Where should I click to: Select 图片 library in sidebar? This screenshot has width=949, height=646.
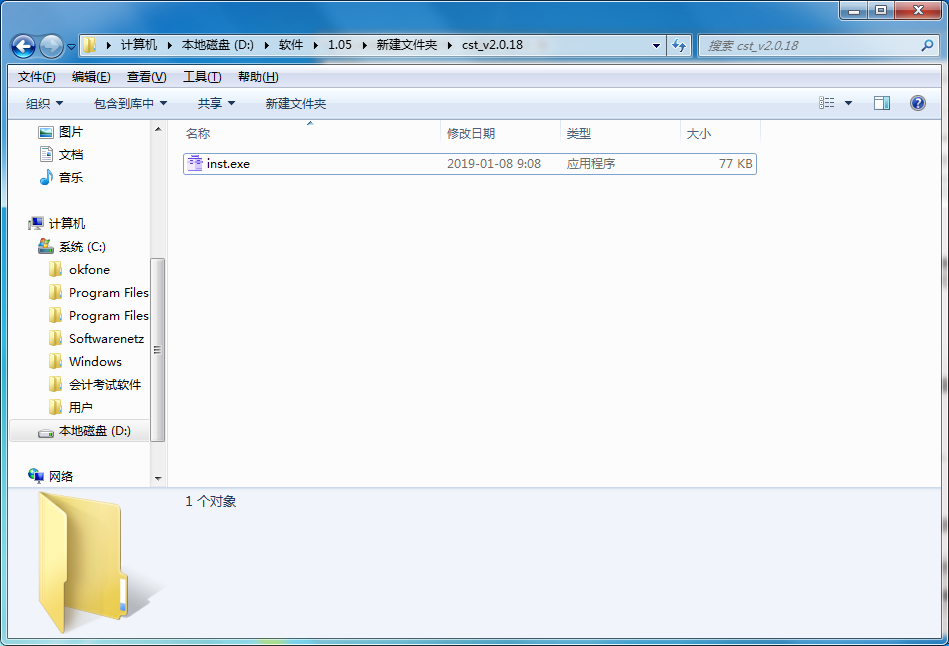(x=71, y=132)
